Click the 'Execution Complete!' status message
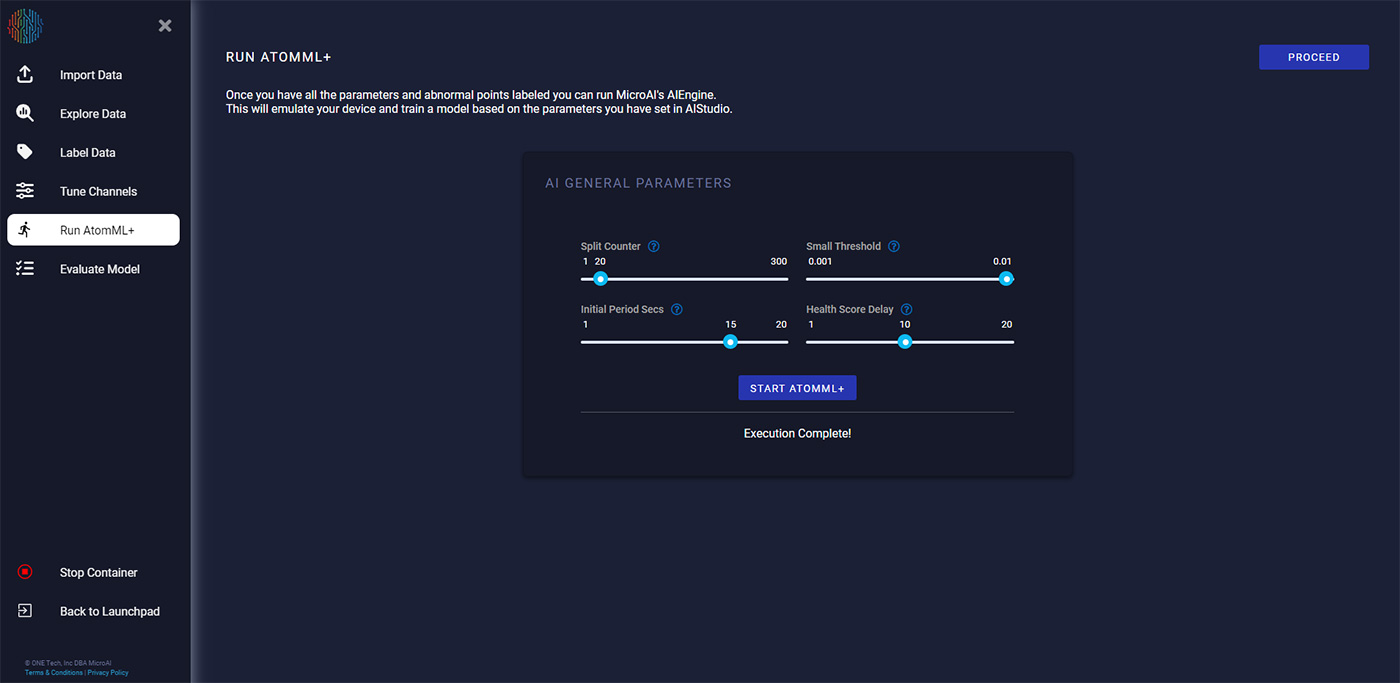Image resolution: width=1400 pixels, height=683 pixels. coord(797,434)
